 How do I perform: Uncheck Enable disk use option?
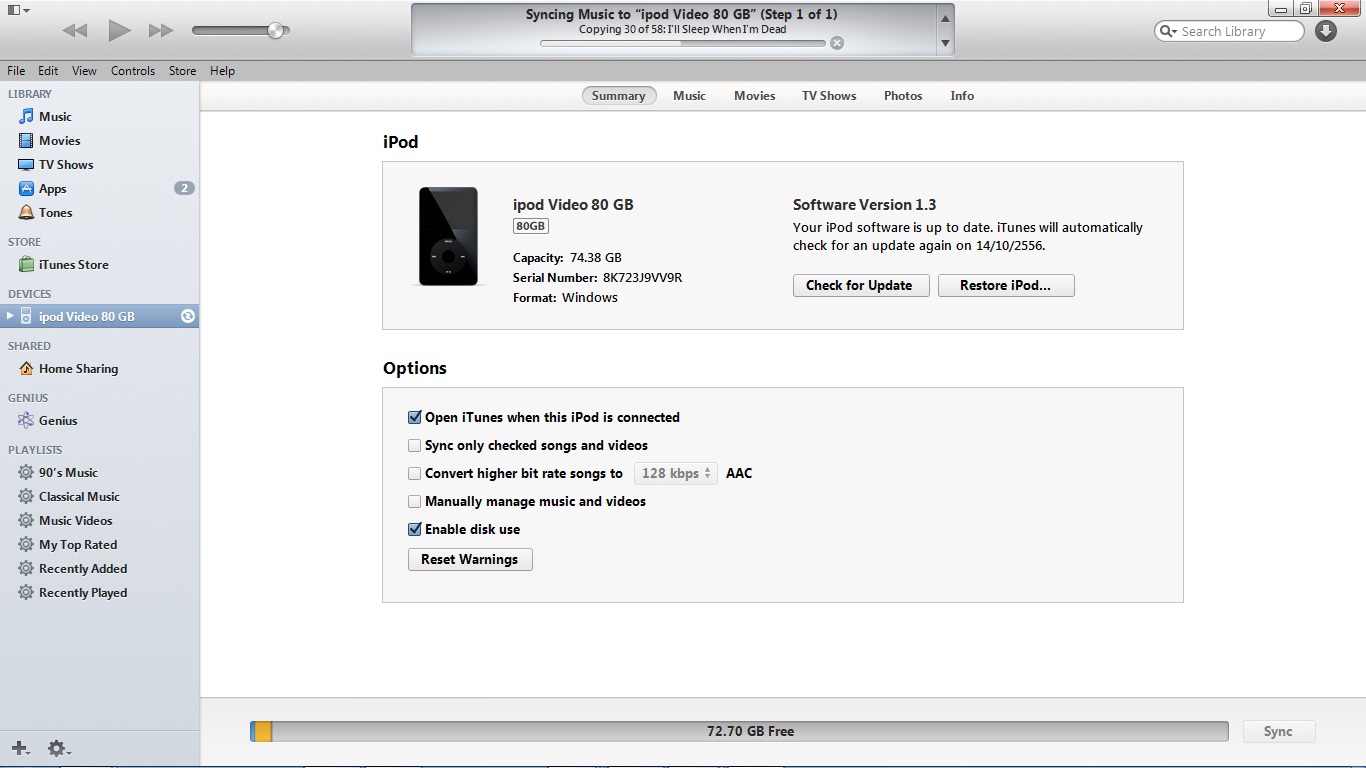[414, 530]
